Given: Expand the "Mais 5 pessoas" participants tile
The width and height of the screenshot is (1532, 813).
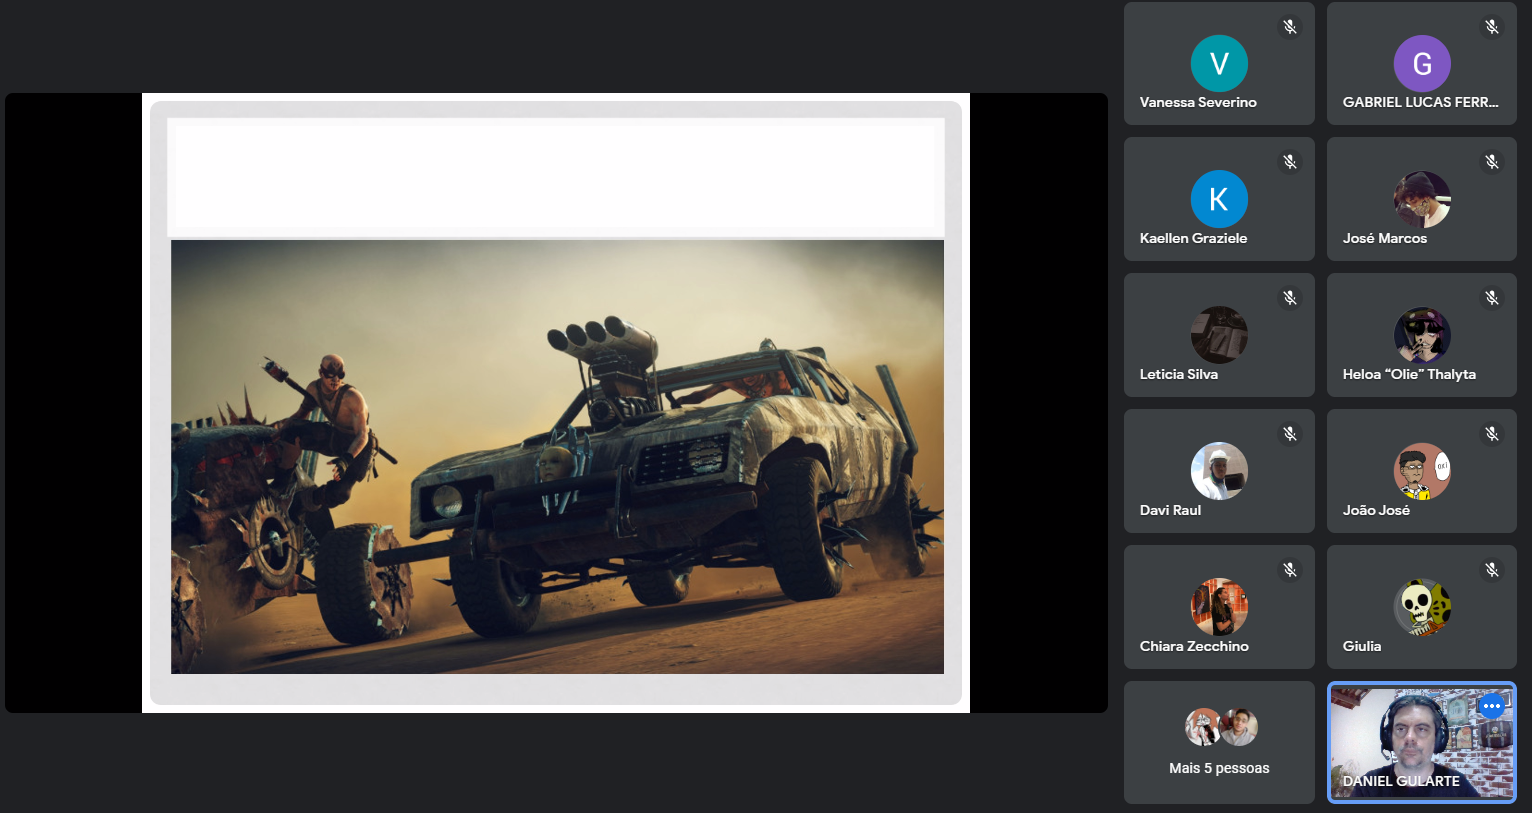Looking at the screenshot, I should (x=1219, y=742).
